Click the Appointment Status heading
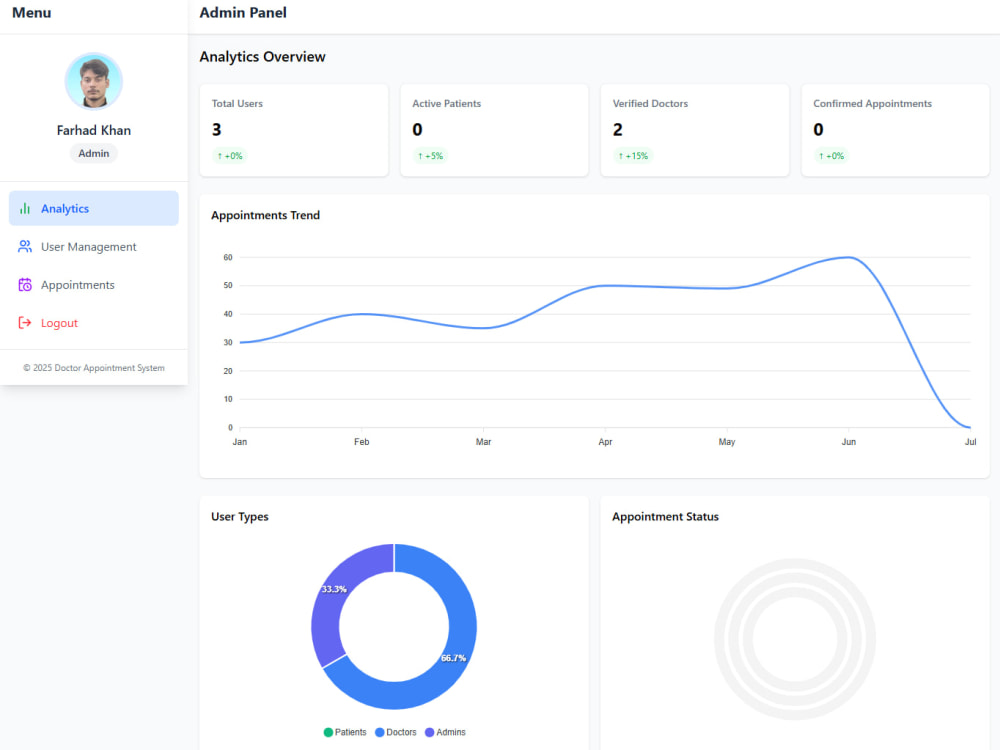 (665, 517)
